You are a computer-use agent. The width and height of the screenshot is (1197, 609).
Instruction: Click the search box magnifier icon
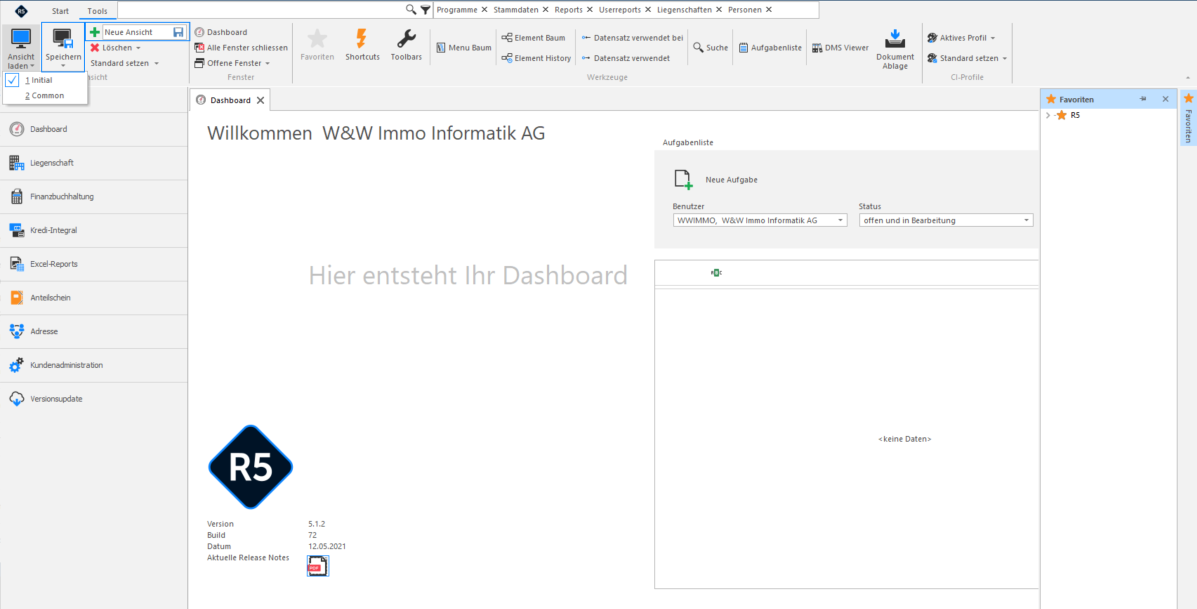(411, 10)
